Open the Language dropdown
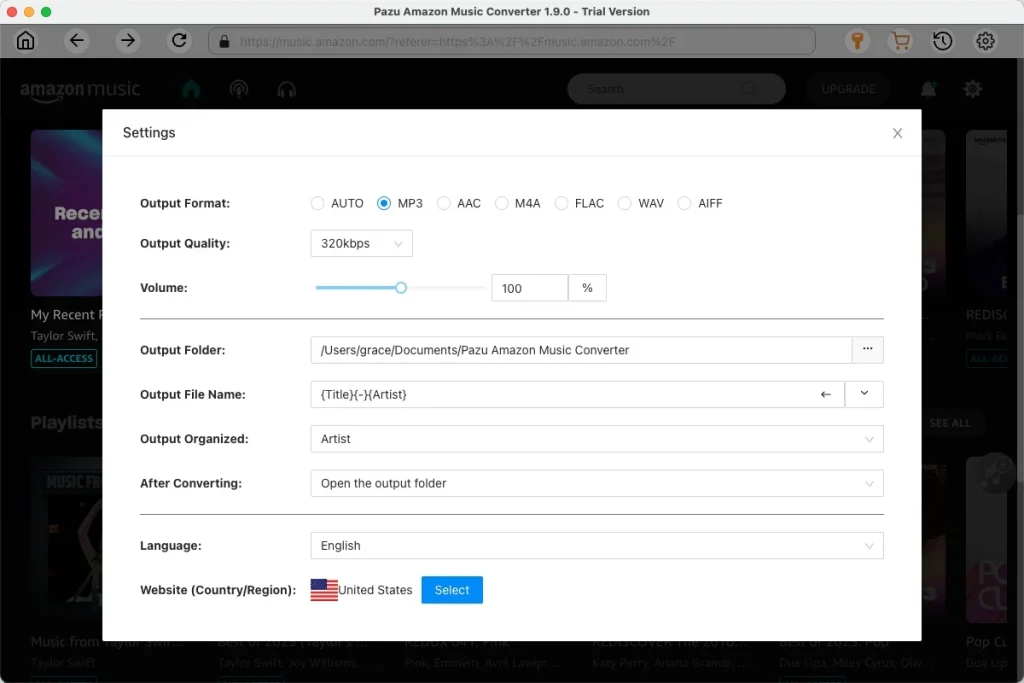Screen dimensions: 1024x683 (x=596, y=545)
